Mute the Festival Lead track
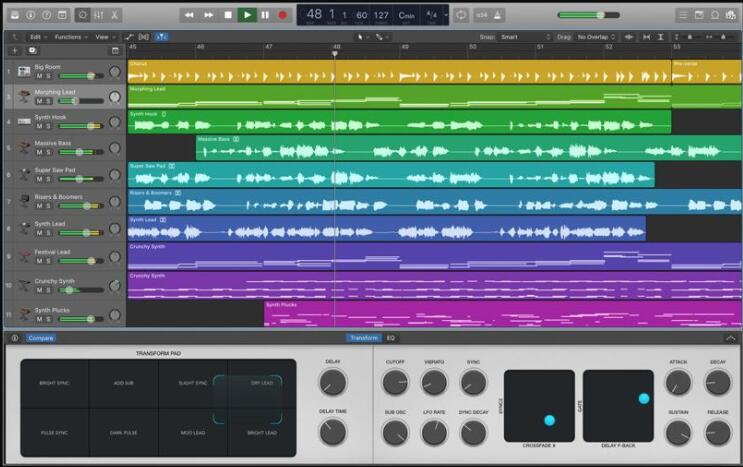The width and height of the screenshot is (743, 467). tap(40, 261)
